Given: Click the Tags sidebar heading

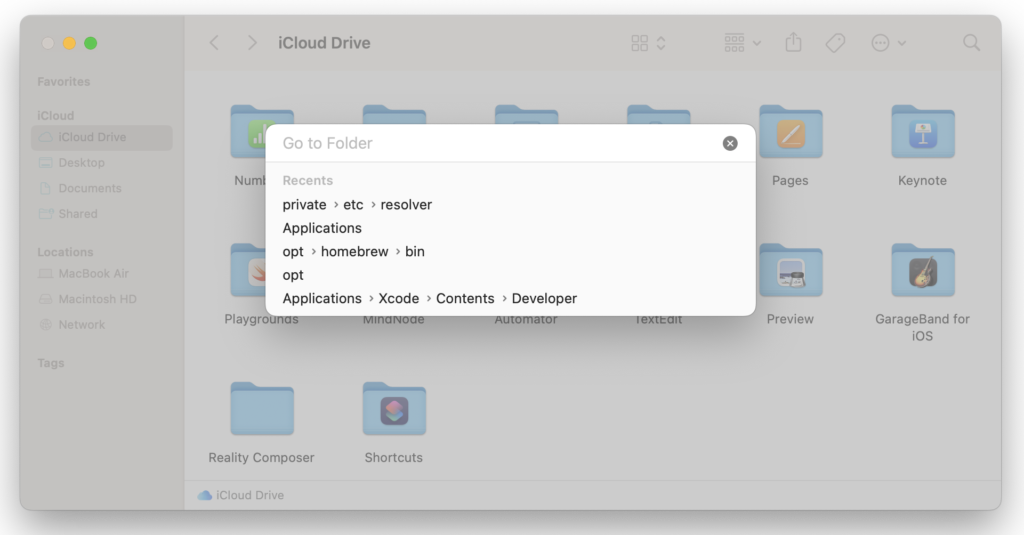Looking at the screenshot, I should click(x=50, y=363).
